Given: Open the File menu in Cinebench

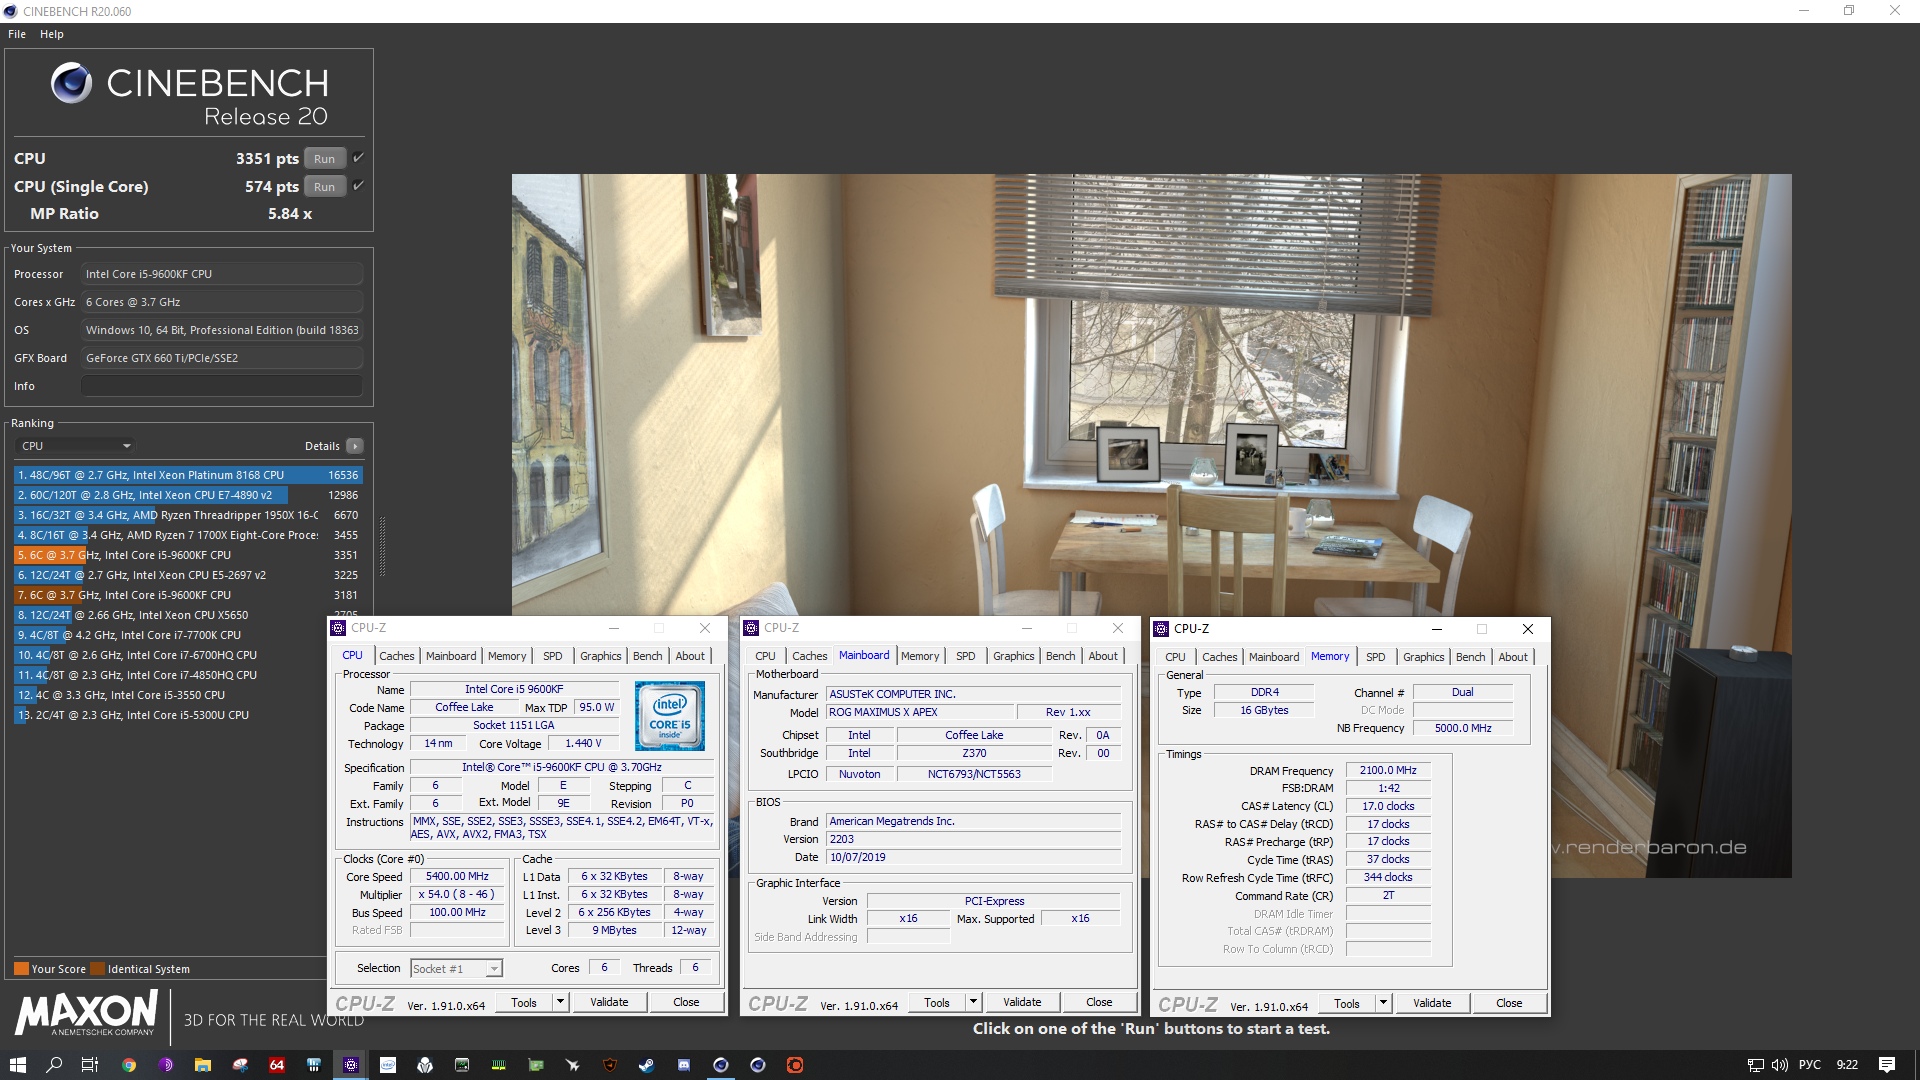Looking at the screenshot, I should click(17, 34).
